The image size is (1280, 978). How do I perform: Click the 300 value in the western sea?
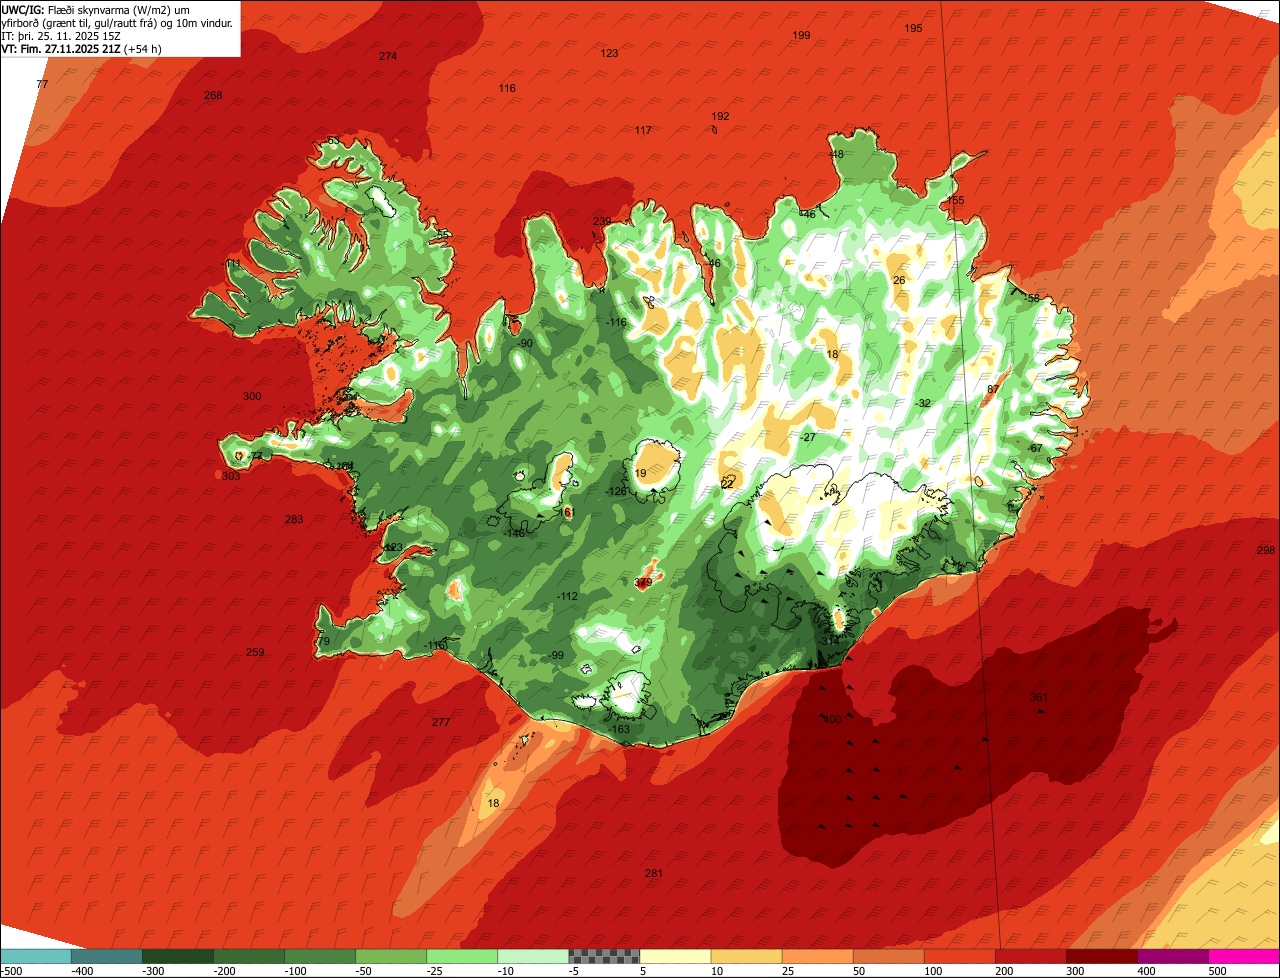click(252, 396)
